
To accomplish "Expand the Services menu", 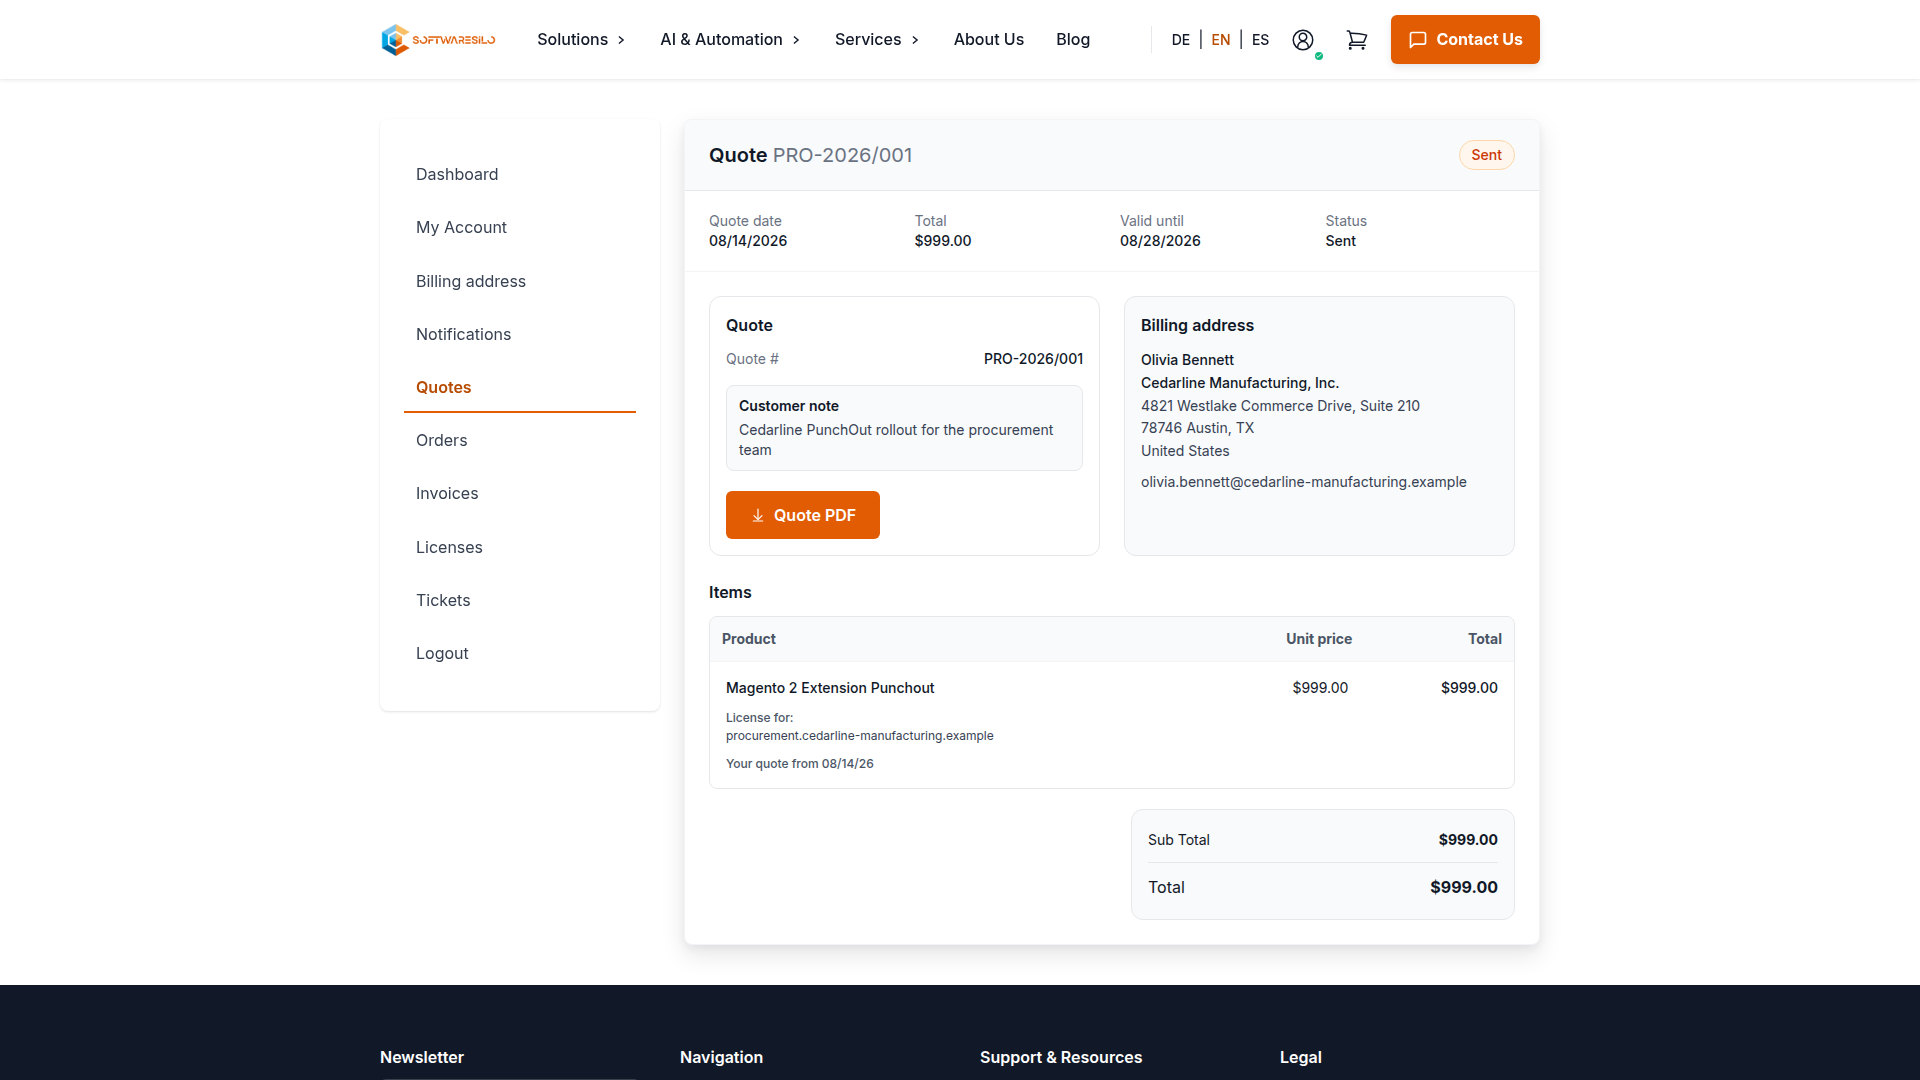I will coord(877,40).
